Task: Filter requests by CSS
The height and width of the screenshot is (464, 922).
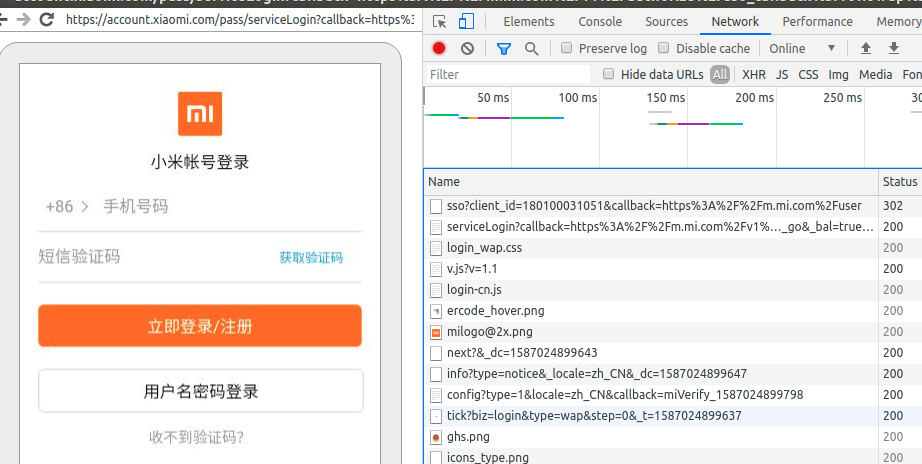Action: point(808,75)
